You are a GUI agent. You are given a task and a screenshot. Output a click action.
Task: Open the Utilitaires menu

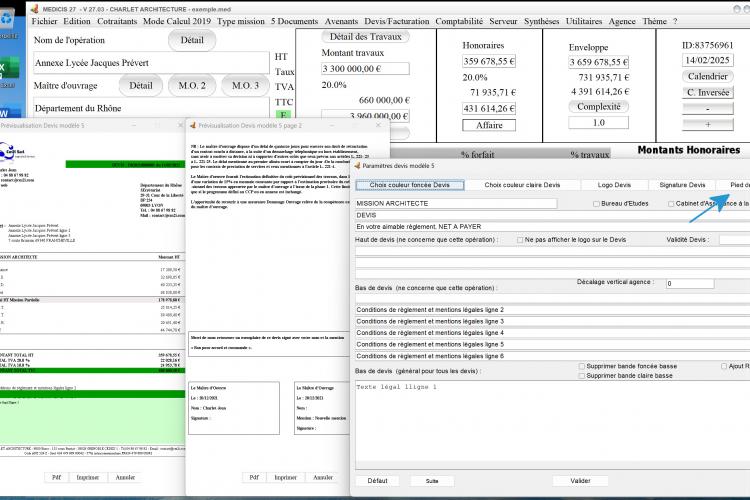[584, 21]
